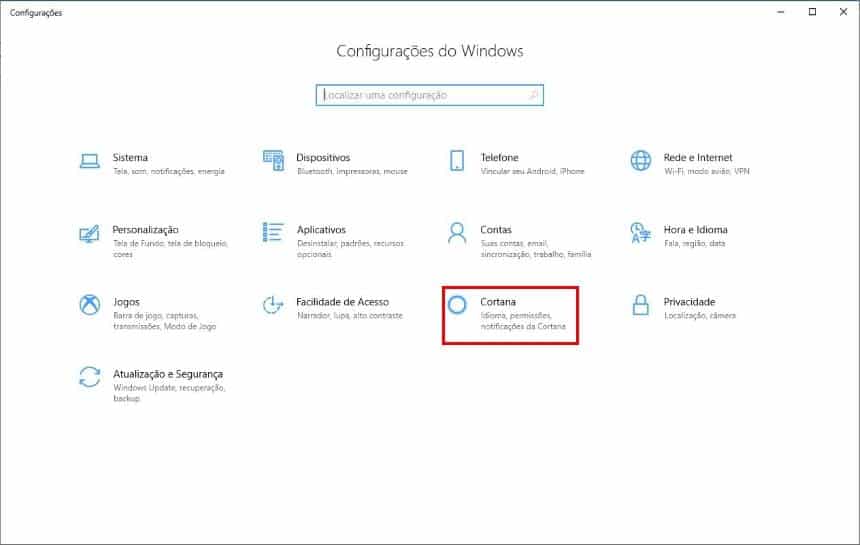Click the text 'Wi-Fi, modo avião, VPN'
The height and width of the screenshot is (545, 860).
click(706, 172)
